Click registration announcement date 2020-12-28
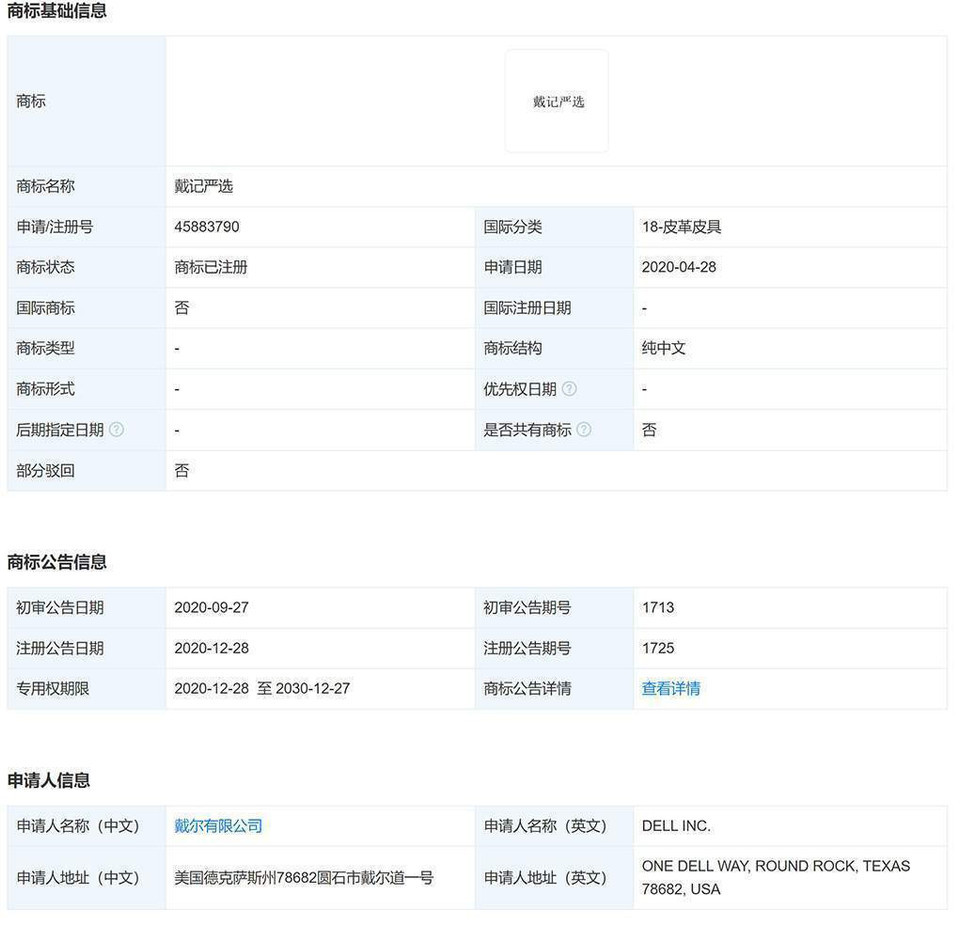Viewport: 960px width, 941px height. coord(211,648)
